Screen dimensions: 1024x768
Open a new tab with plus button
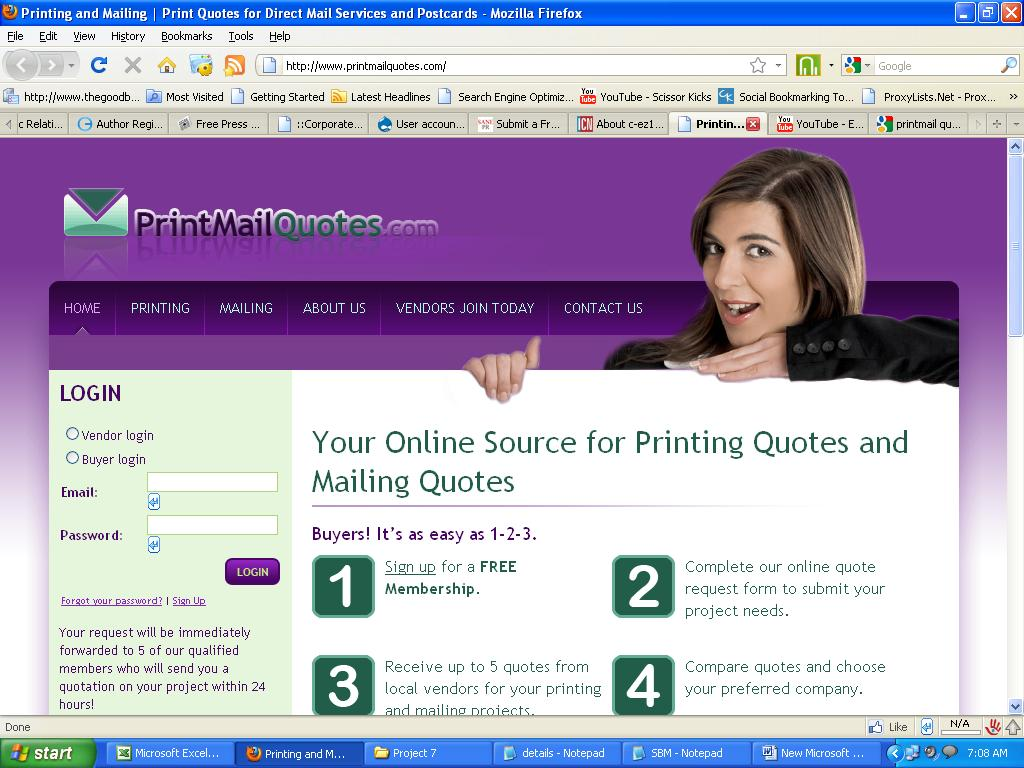point(997,123)
